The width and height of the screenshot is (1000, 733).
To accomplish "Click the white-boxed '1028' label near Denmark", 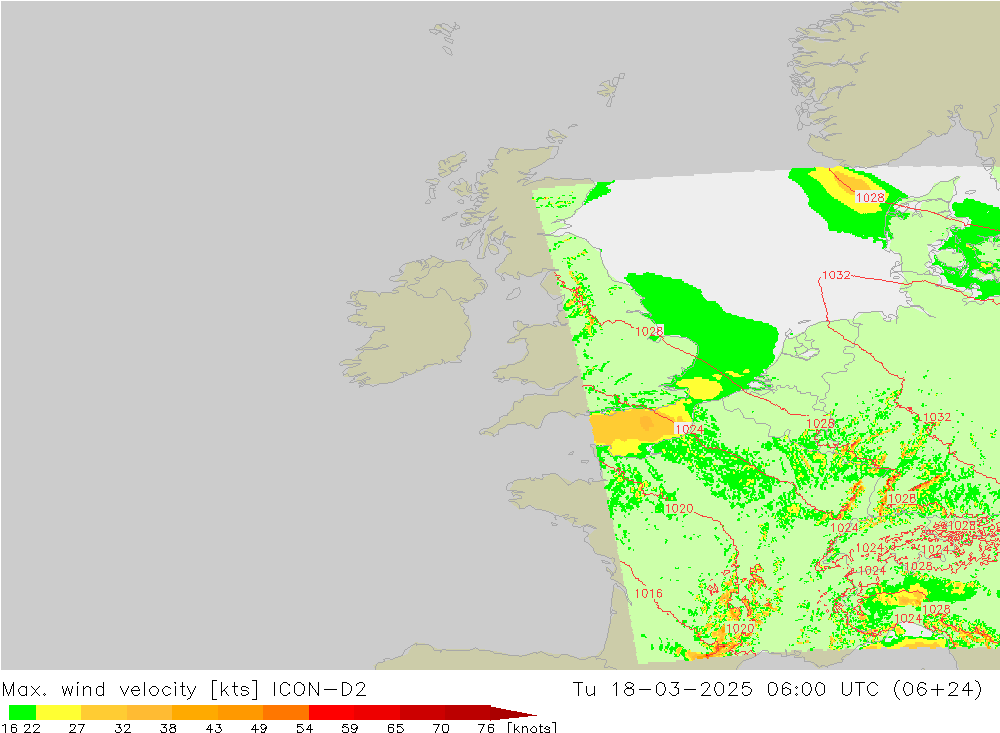I will [871, 198].
